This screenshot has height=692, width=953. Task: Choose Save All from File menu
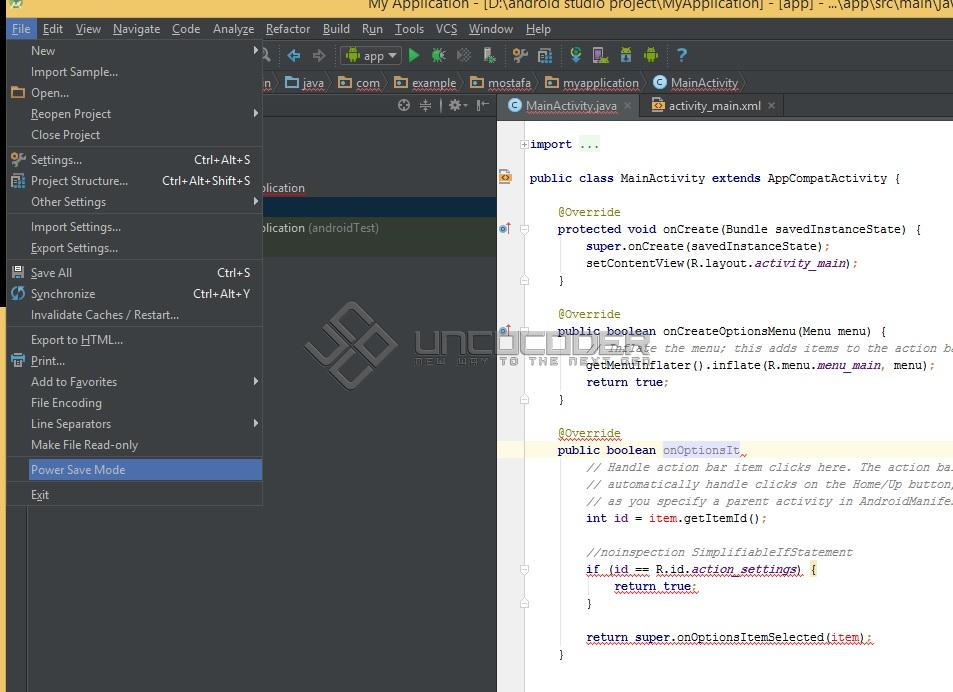point(134,273)
